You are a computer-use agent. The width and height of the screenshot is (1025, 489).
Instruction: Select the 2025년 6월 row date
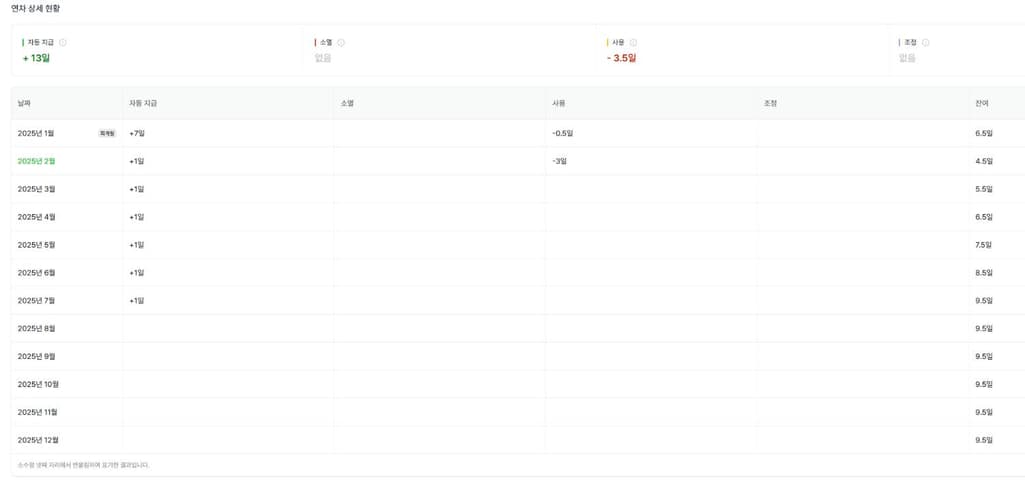[x=37, y=273]
